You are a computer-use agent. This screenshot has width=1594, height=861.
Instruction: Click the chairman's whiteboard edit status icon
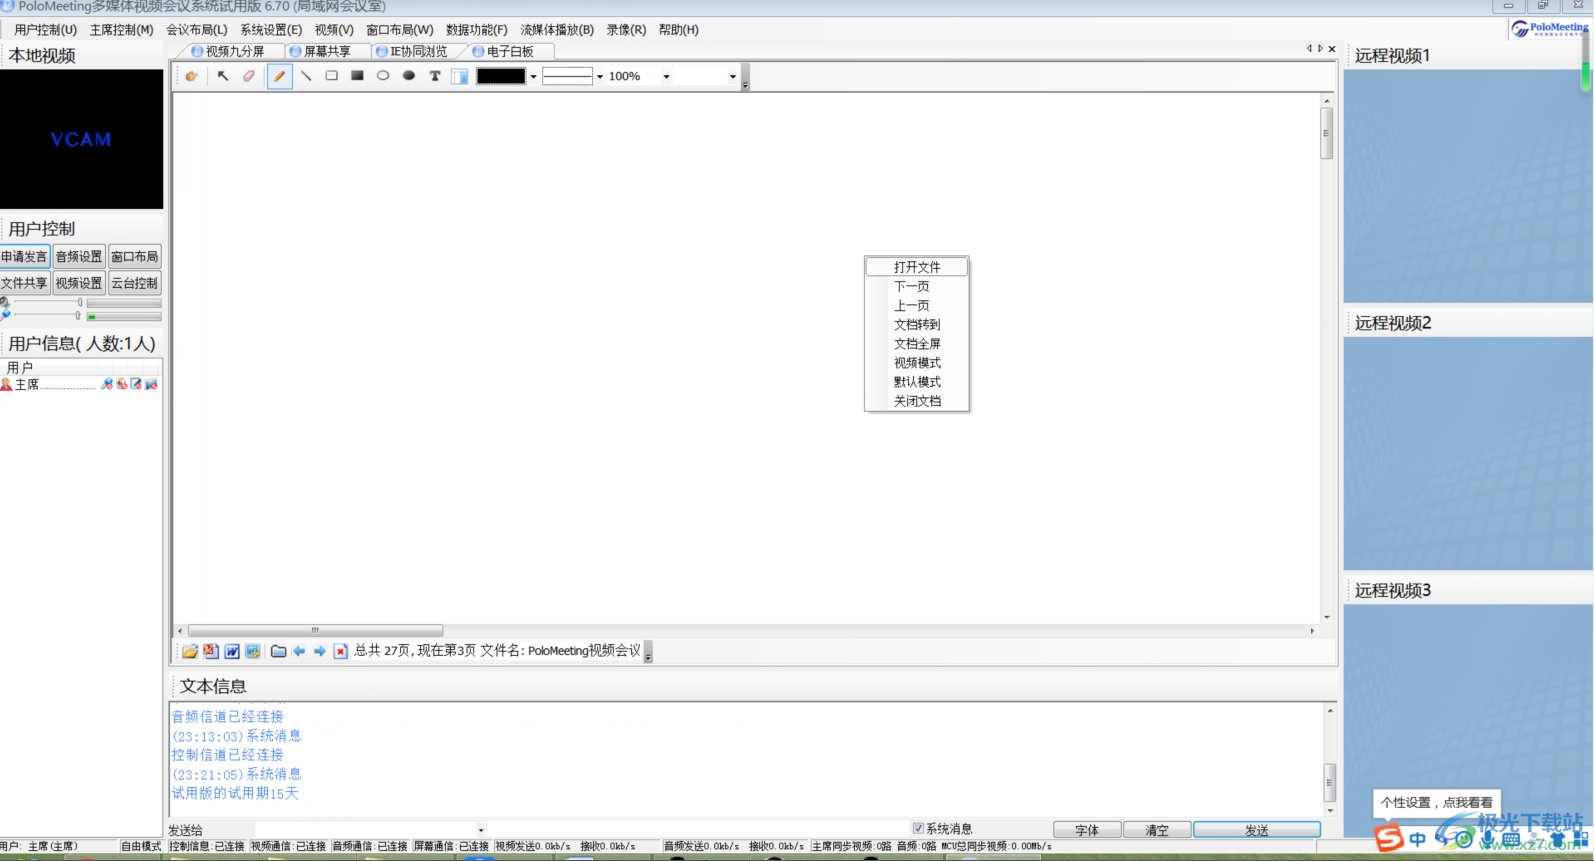(136, 384)
